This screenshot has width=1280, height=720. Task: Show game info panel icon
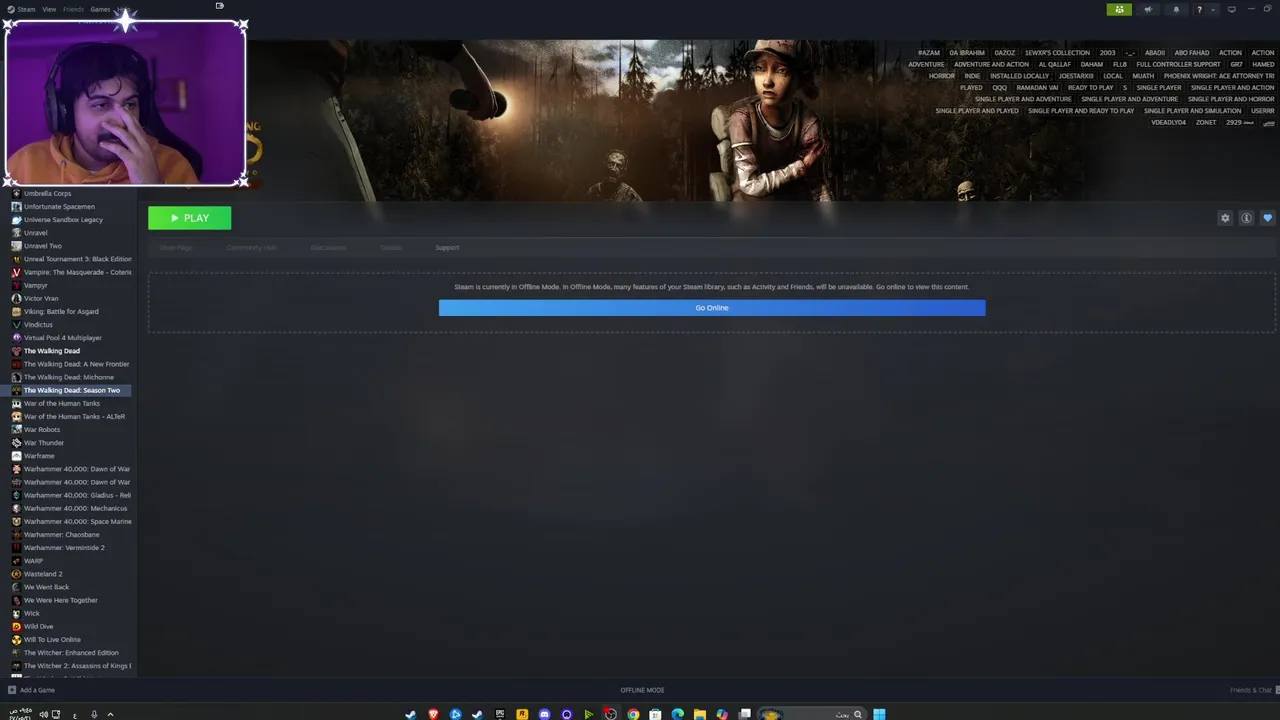pos(1246,218)
